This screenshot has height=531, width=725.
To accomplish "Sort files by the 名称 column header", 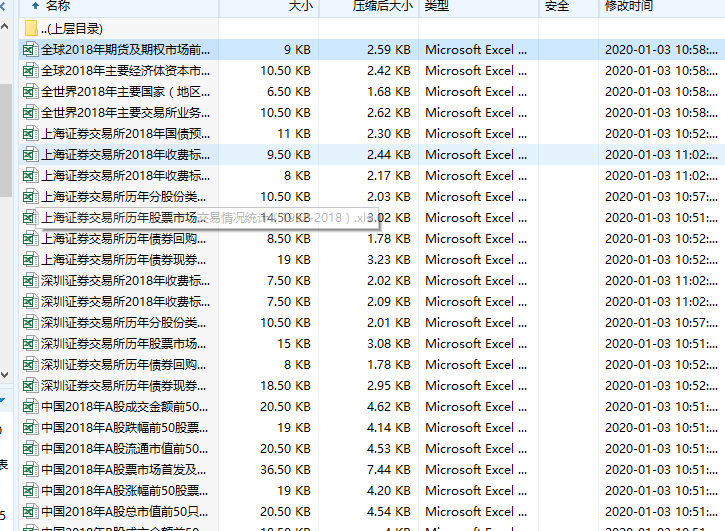I will (119, 6).
